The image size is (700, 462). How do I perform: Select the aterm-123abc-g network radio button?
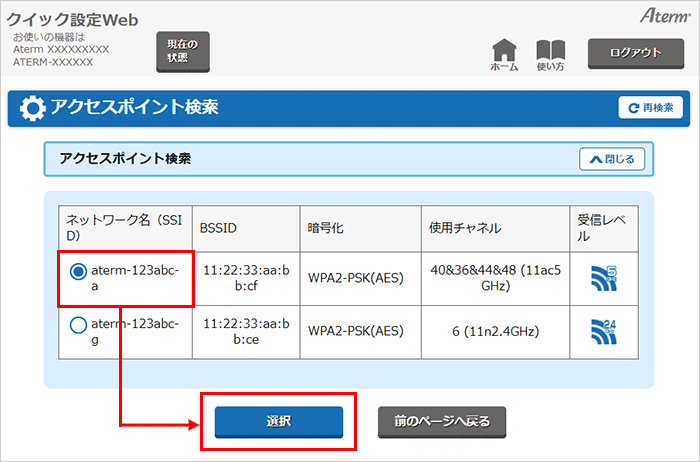[78, 325]
